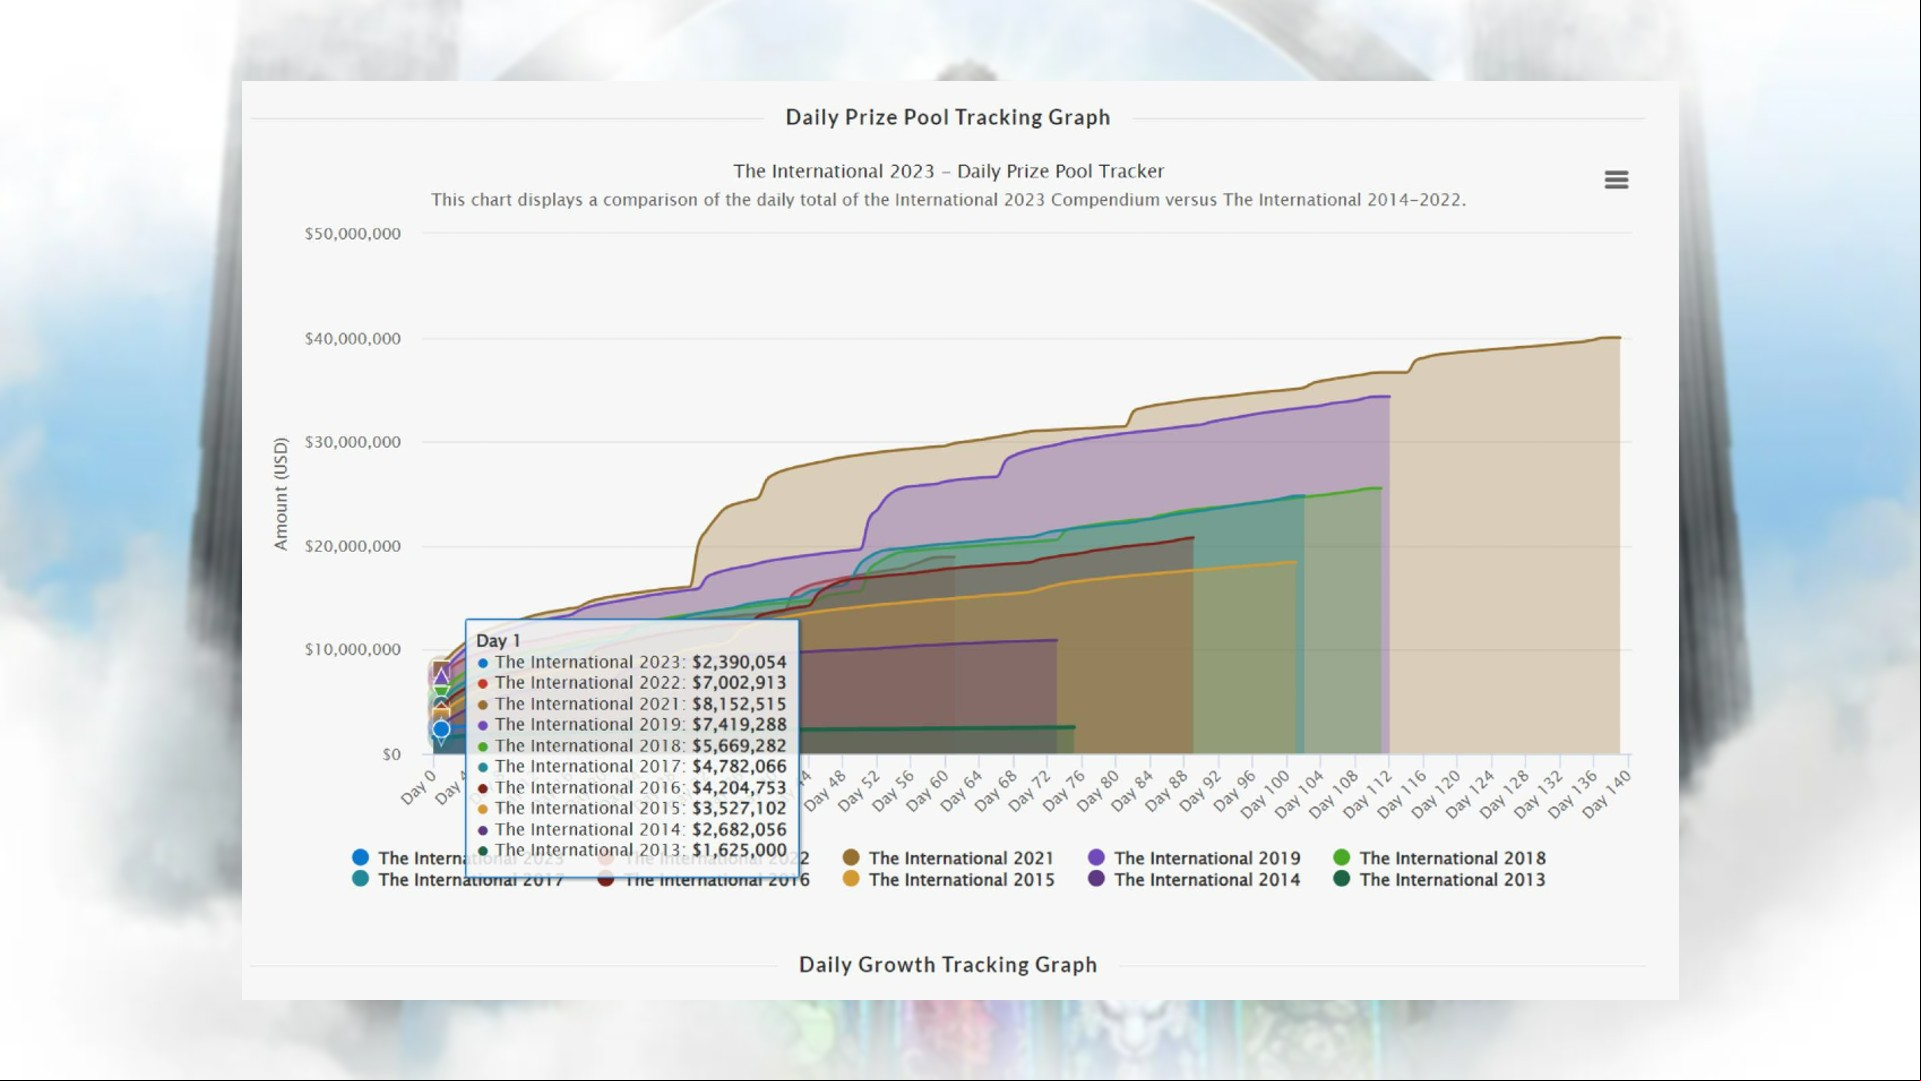Click the Daily Prize Pool Tracking Graph heading
This screenshot has width=1921, height=1081.
point(948,117)
